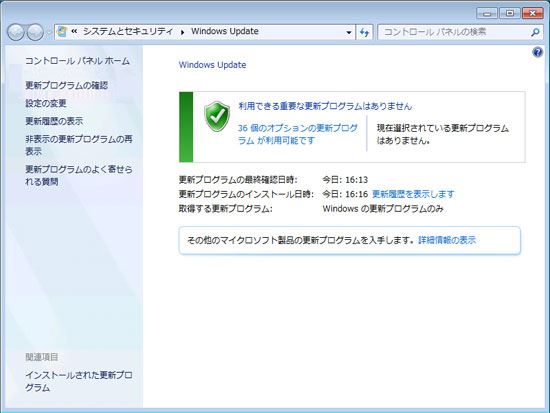The width and height of the screenshot is (550, 413).
Task: Click the Control Panel icon in address bar
Action: pyautogui.click(x=62, y=32)
